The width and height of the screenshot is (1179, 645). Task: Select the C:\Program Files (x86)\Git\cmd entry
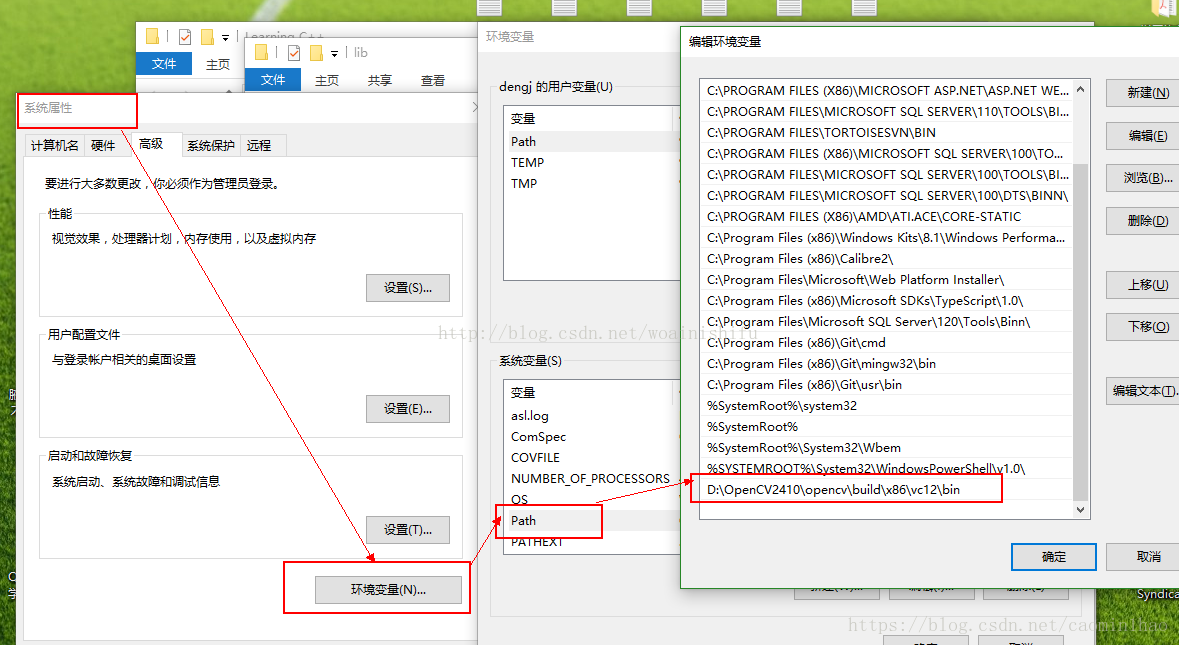[x=886, y=343]
